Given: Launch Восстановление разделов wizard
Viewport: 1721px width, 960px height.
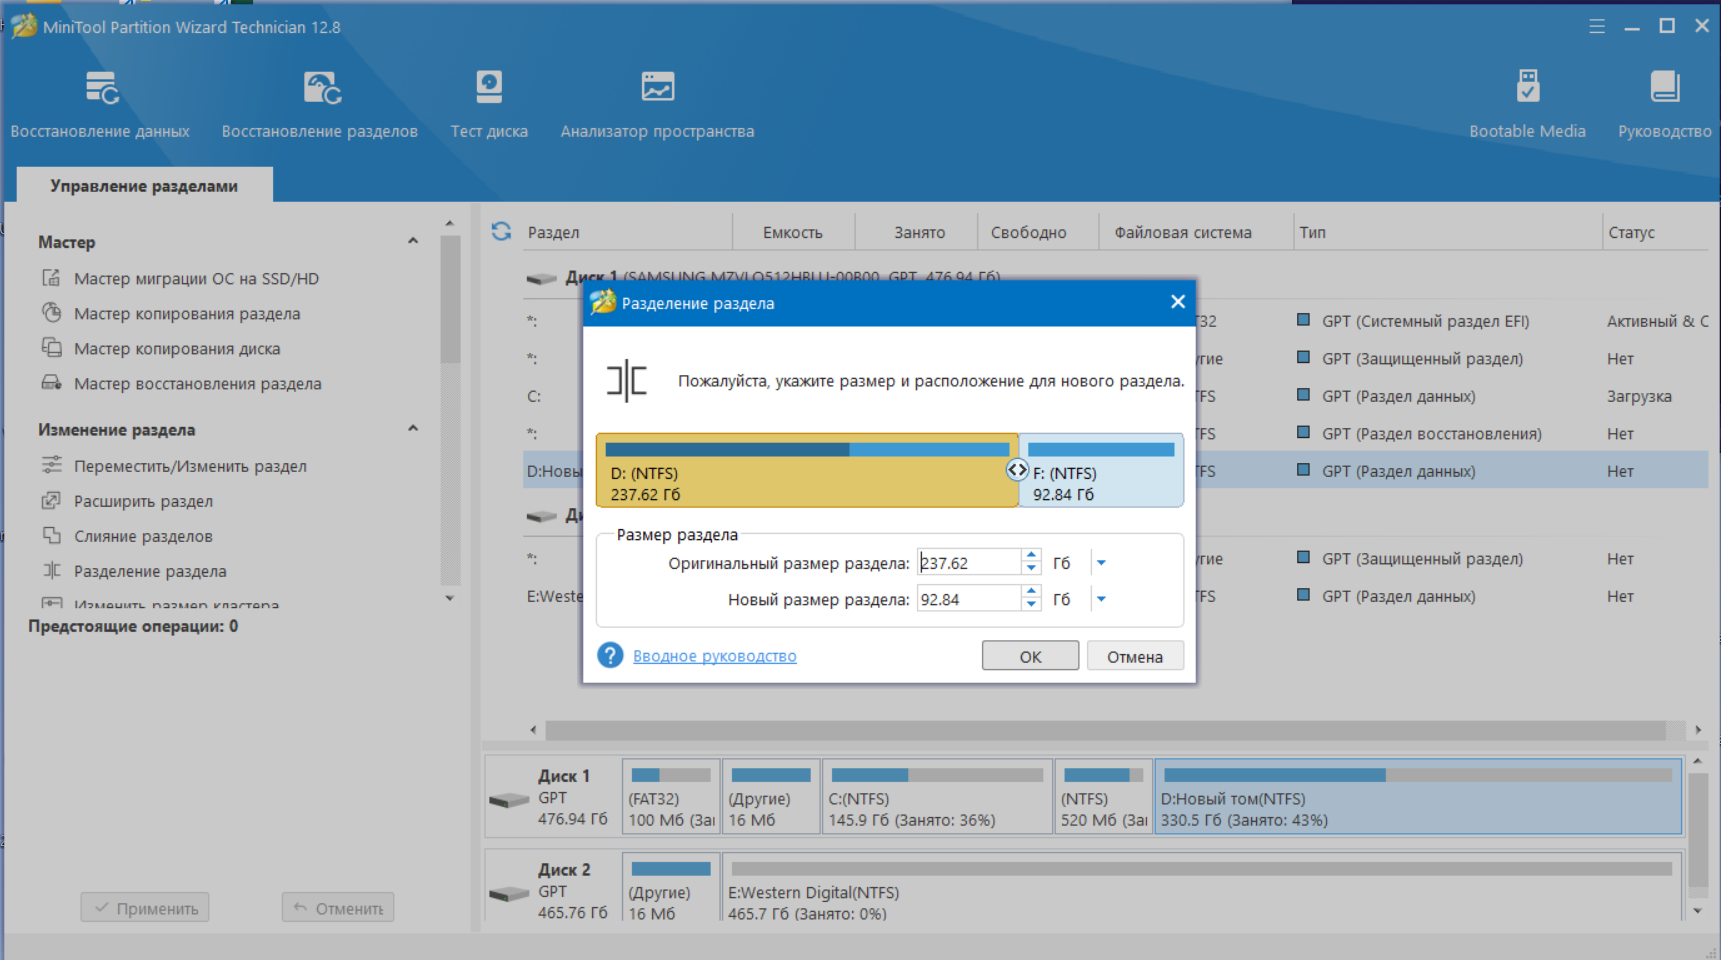Looking at the screenshot, I should 320,104.
